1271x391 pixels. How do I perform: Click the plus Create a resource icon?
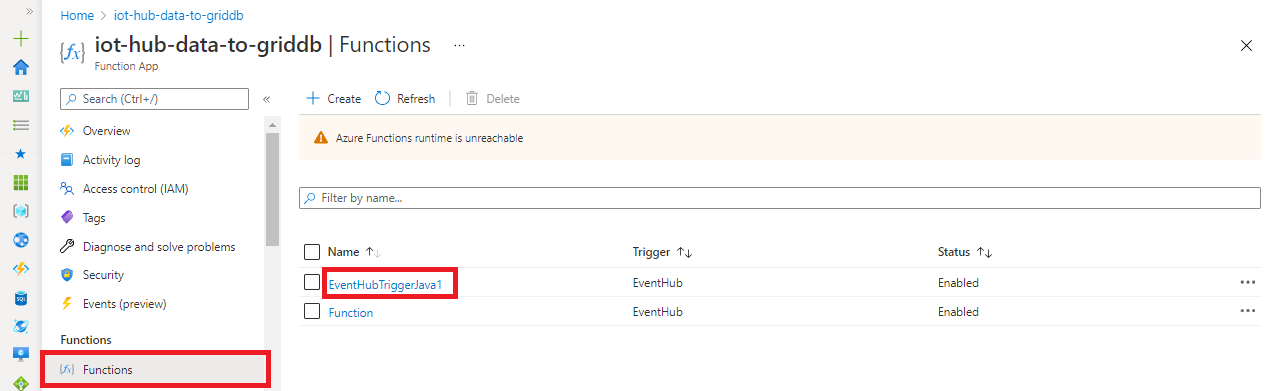(20, 39)
